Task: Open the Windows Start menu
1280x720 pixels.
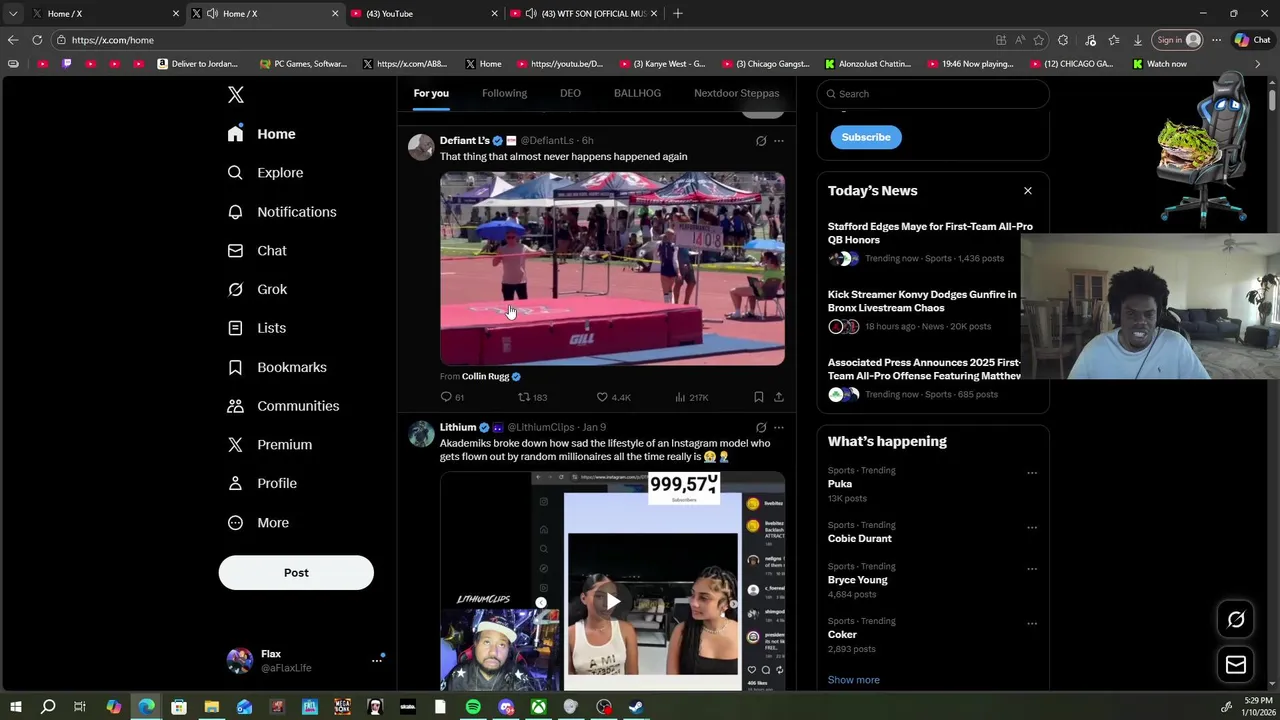Action: [x=15, y=708]
